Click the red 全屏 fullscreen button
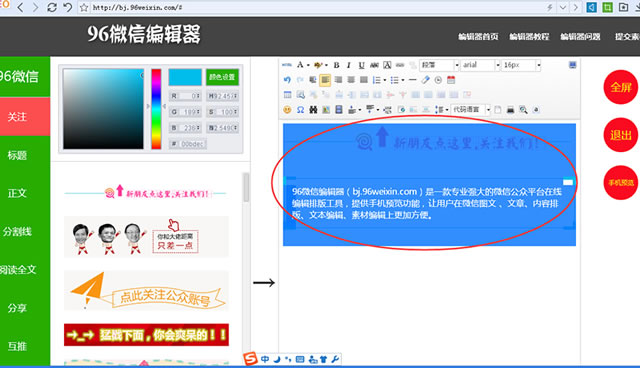The width and height of the screenshot is (640, 368). tap(620, 87)
